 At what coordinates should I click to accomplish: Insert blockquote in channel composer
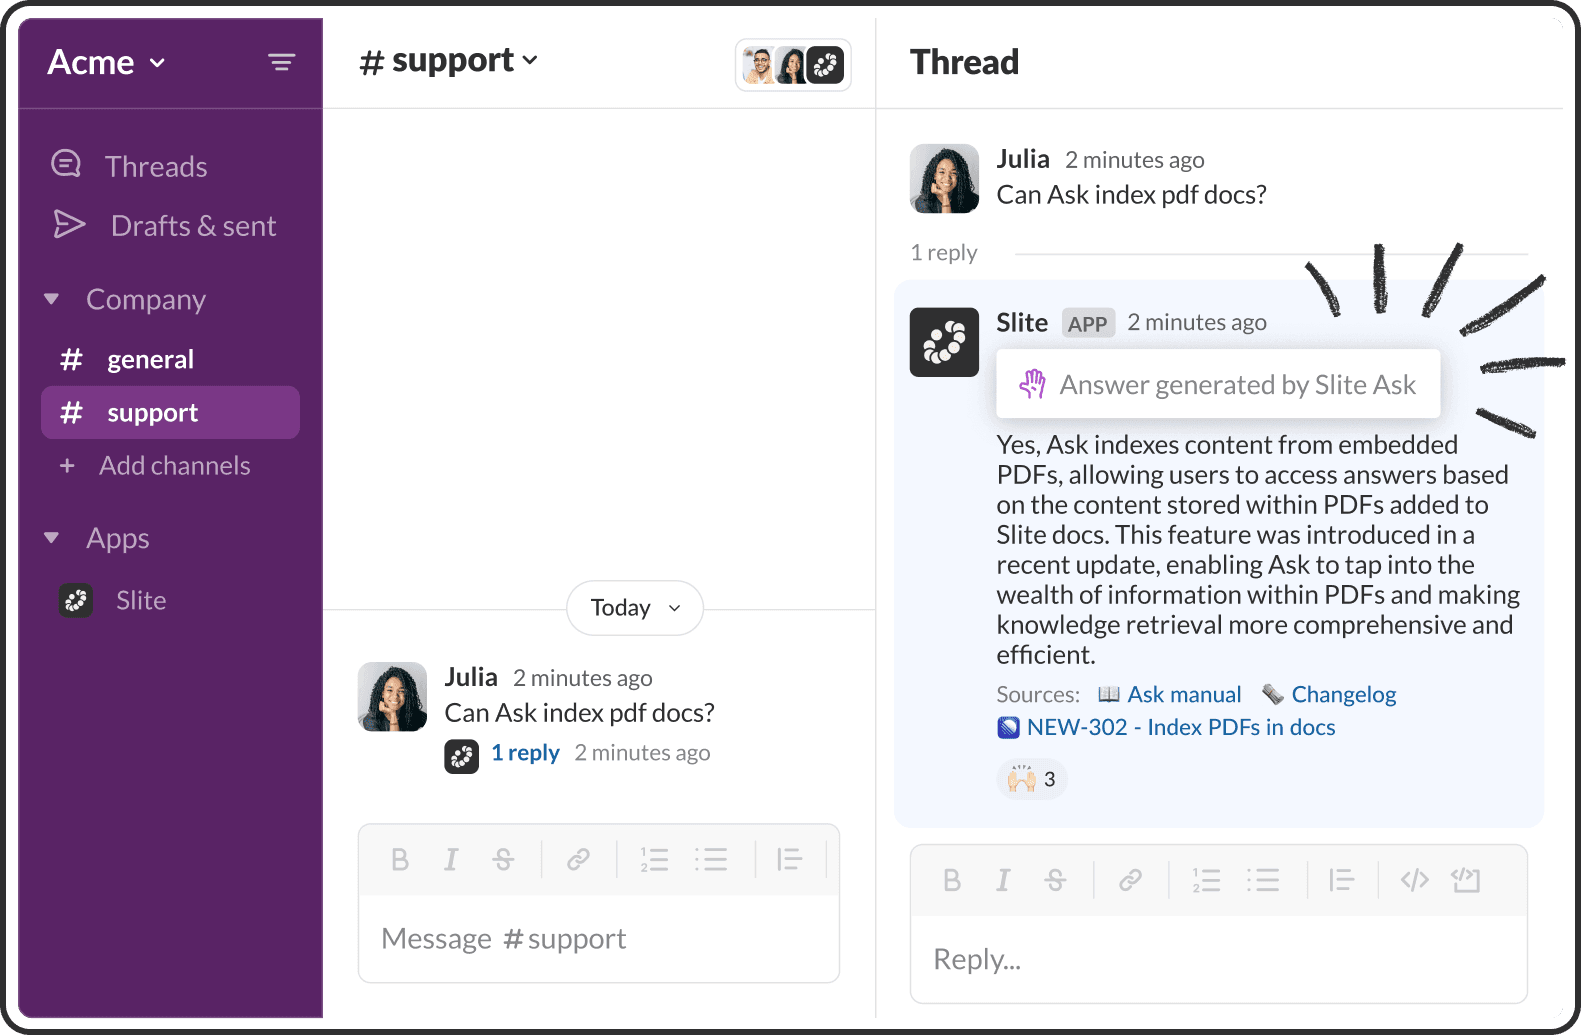pos(789,859)
